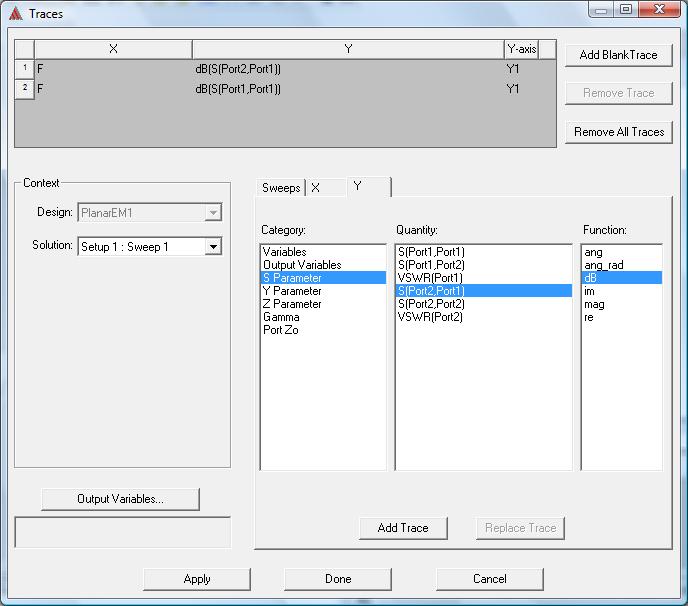Minimize the Traces window
Screen dimensions: 688x606
[x=601, y=10]
